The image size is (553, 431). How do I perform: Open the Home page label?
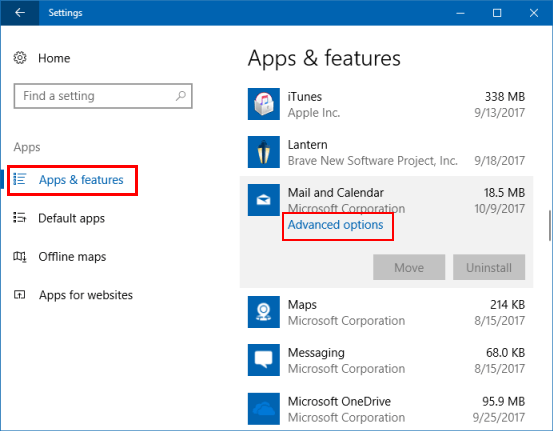(x=54, y=58)
